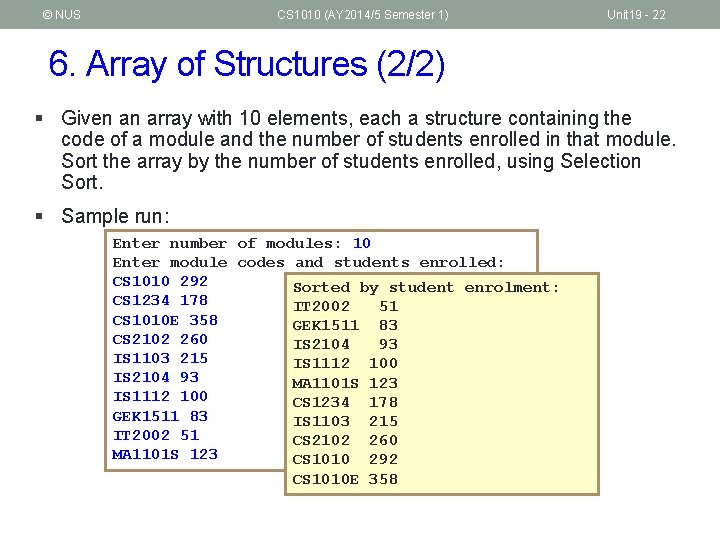Click the sorted row 'GEK1511 83' in yellow box

345,326
